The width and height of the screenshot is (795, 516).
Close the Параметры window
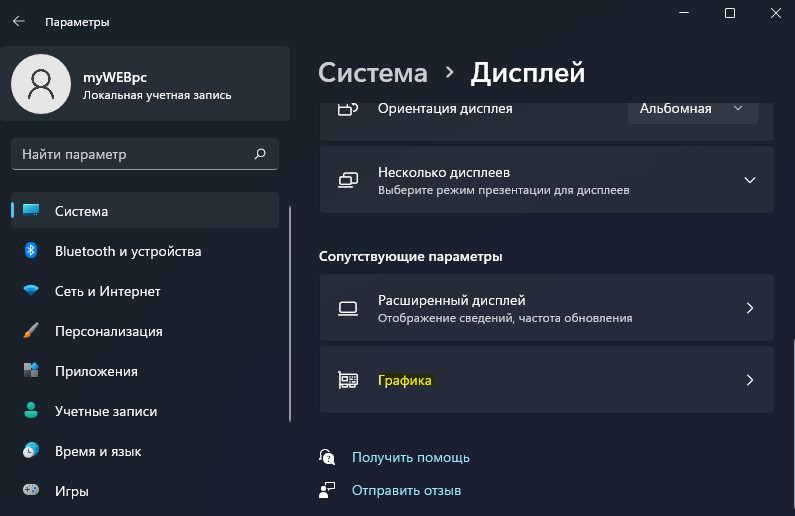[x=776, y=13]
